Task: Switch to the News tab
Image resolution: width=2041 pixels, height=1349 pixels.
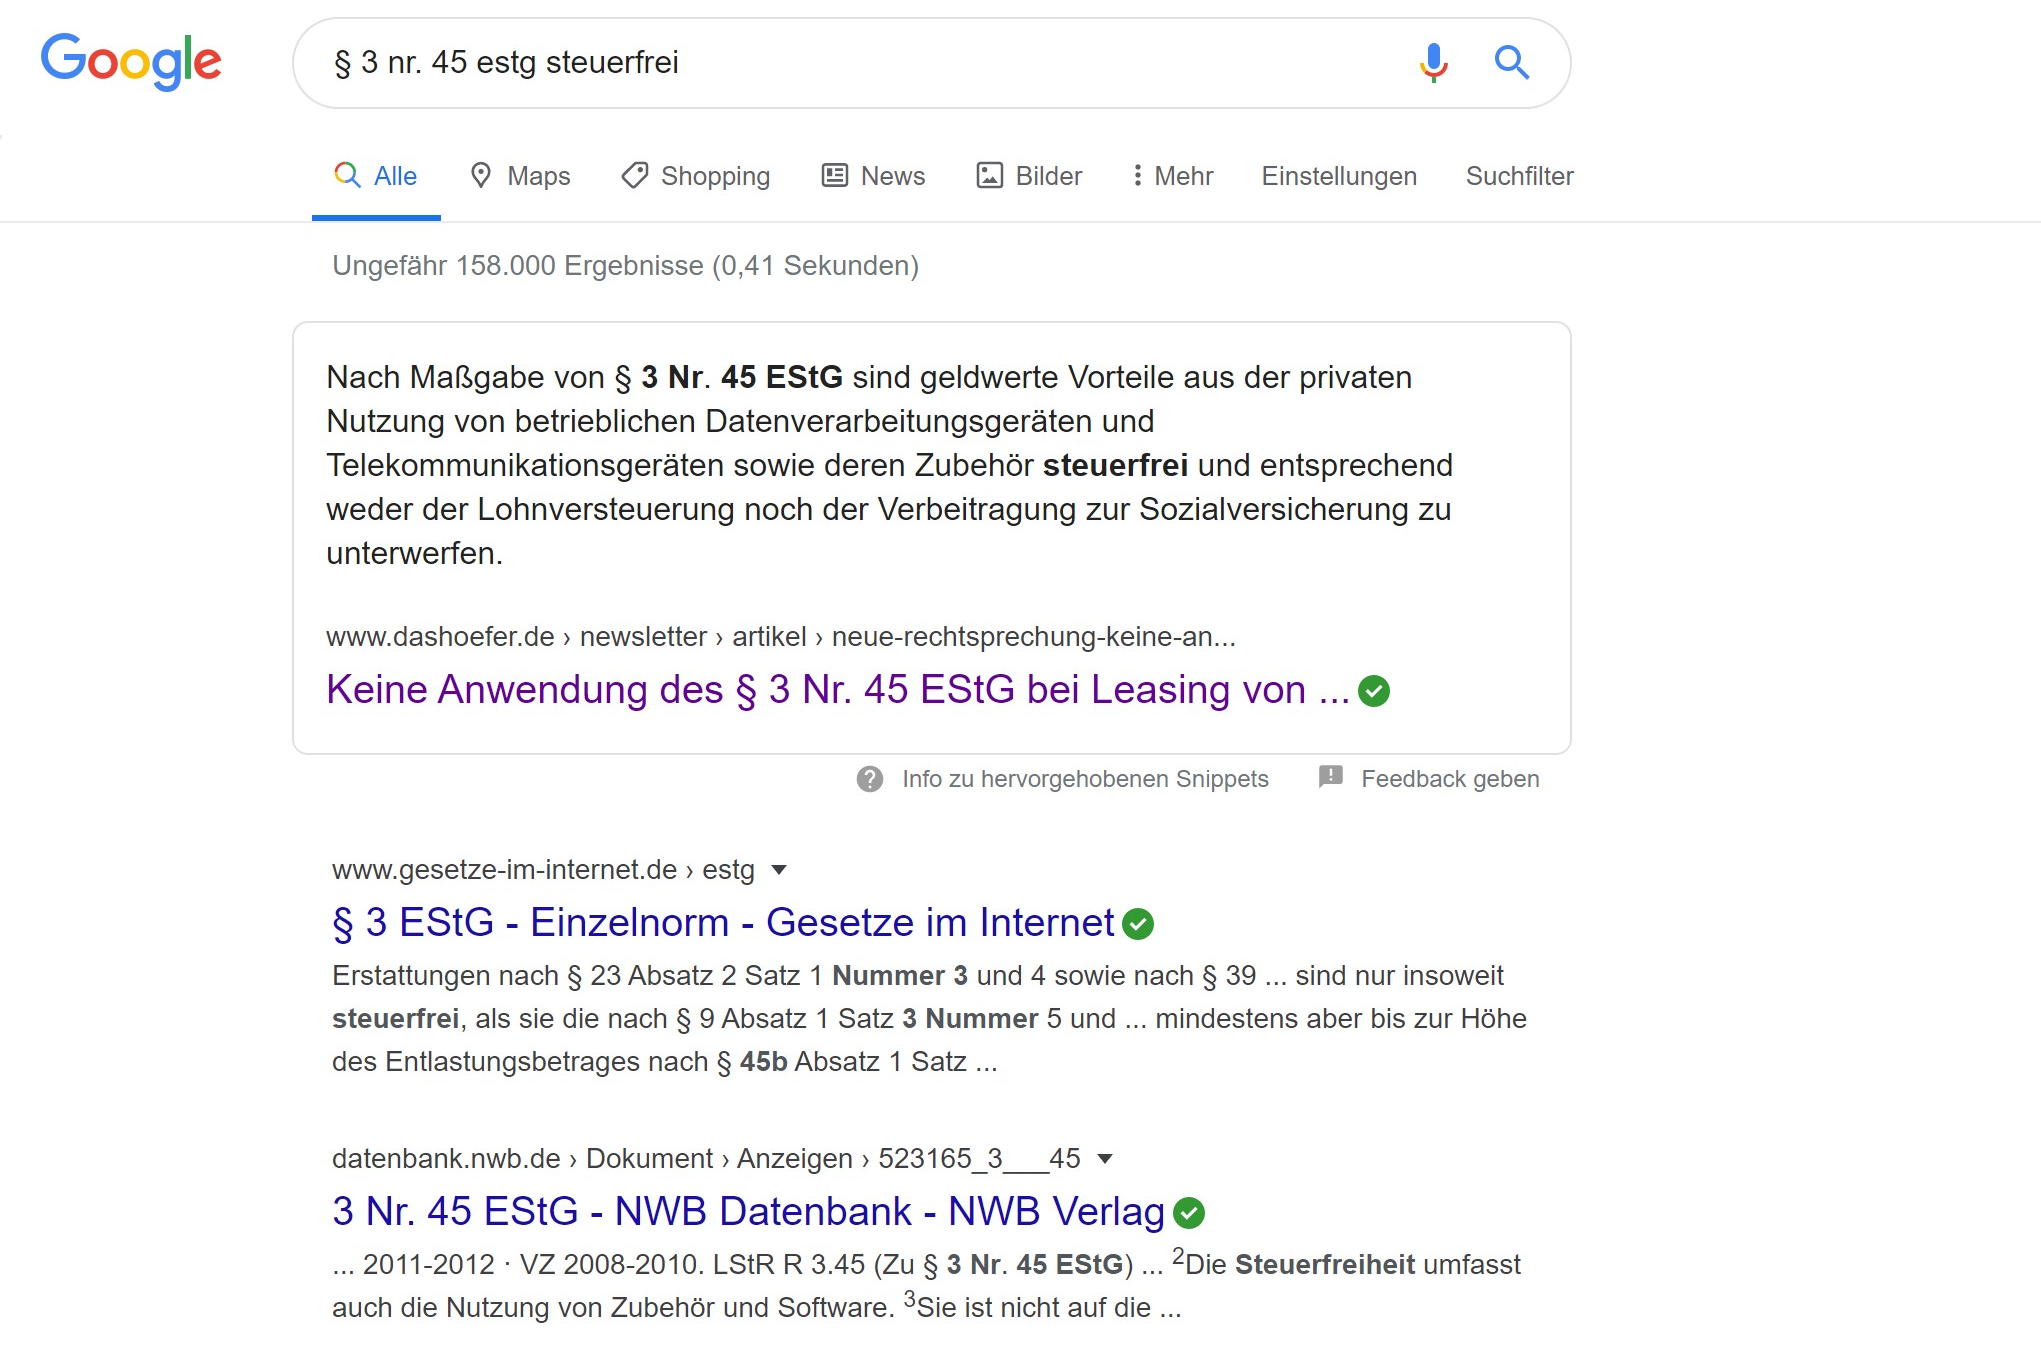Action: [874, 176]
